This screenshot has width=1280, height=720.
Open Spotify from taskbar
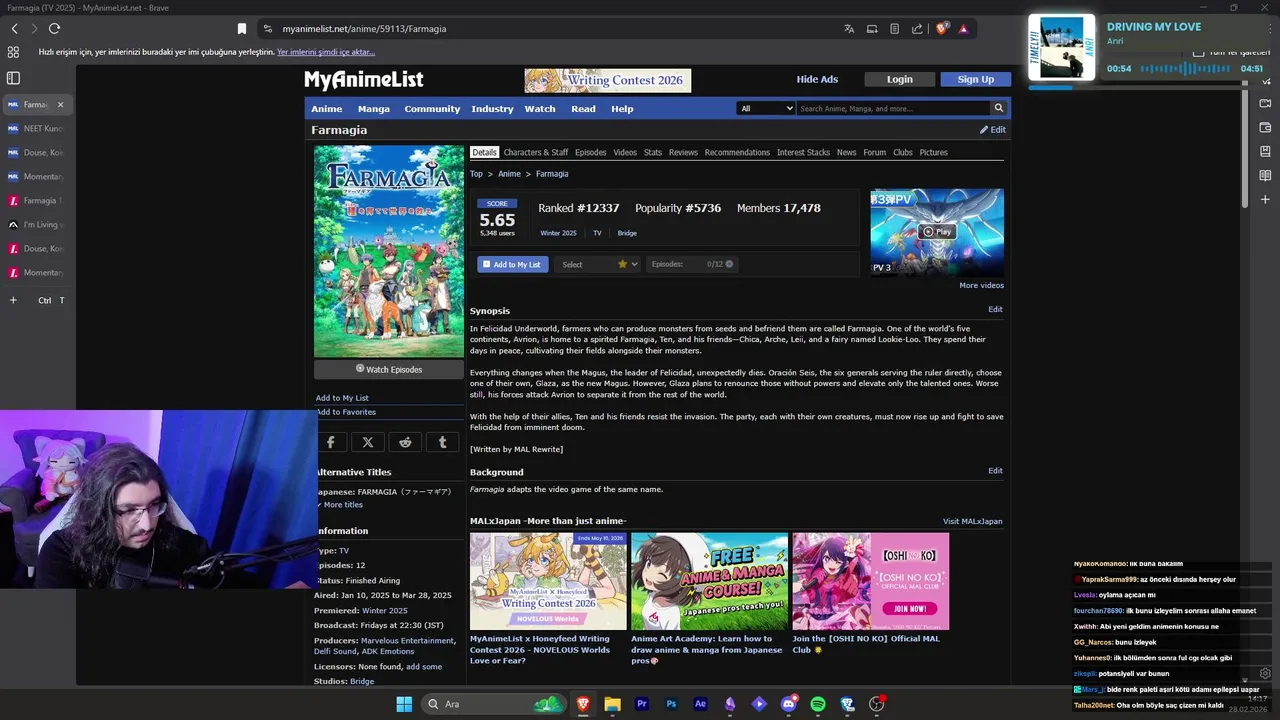pos(818,704)
